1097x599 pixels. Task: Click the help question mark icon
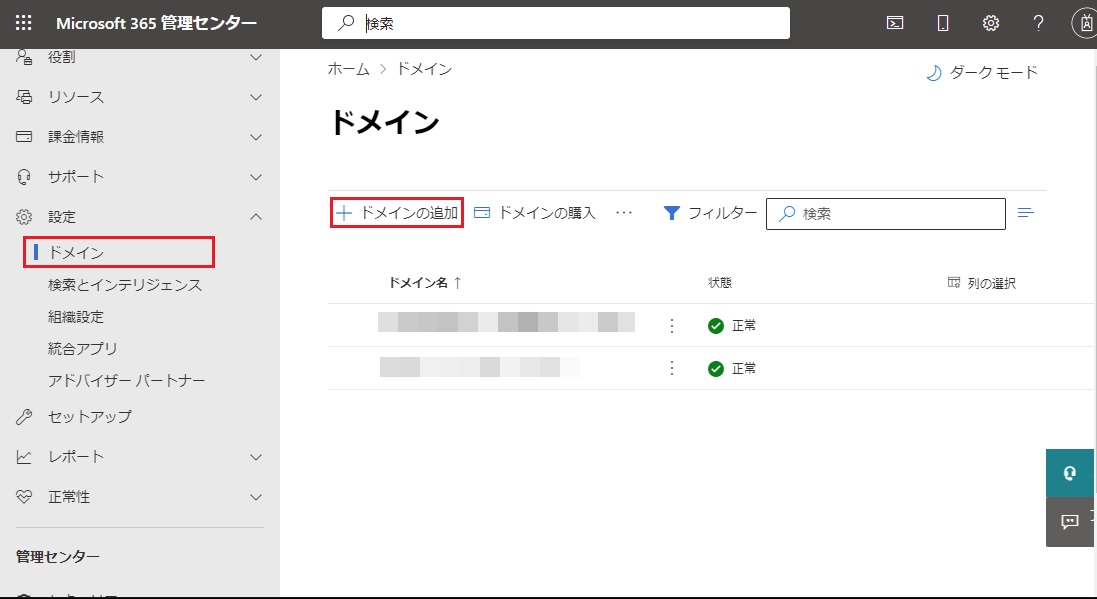pos(1039,23)
